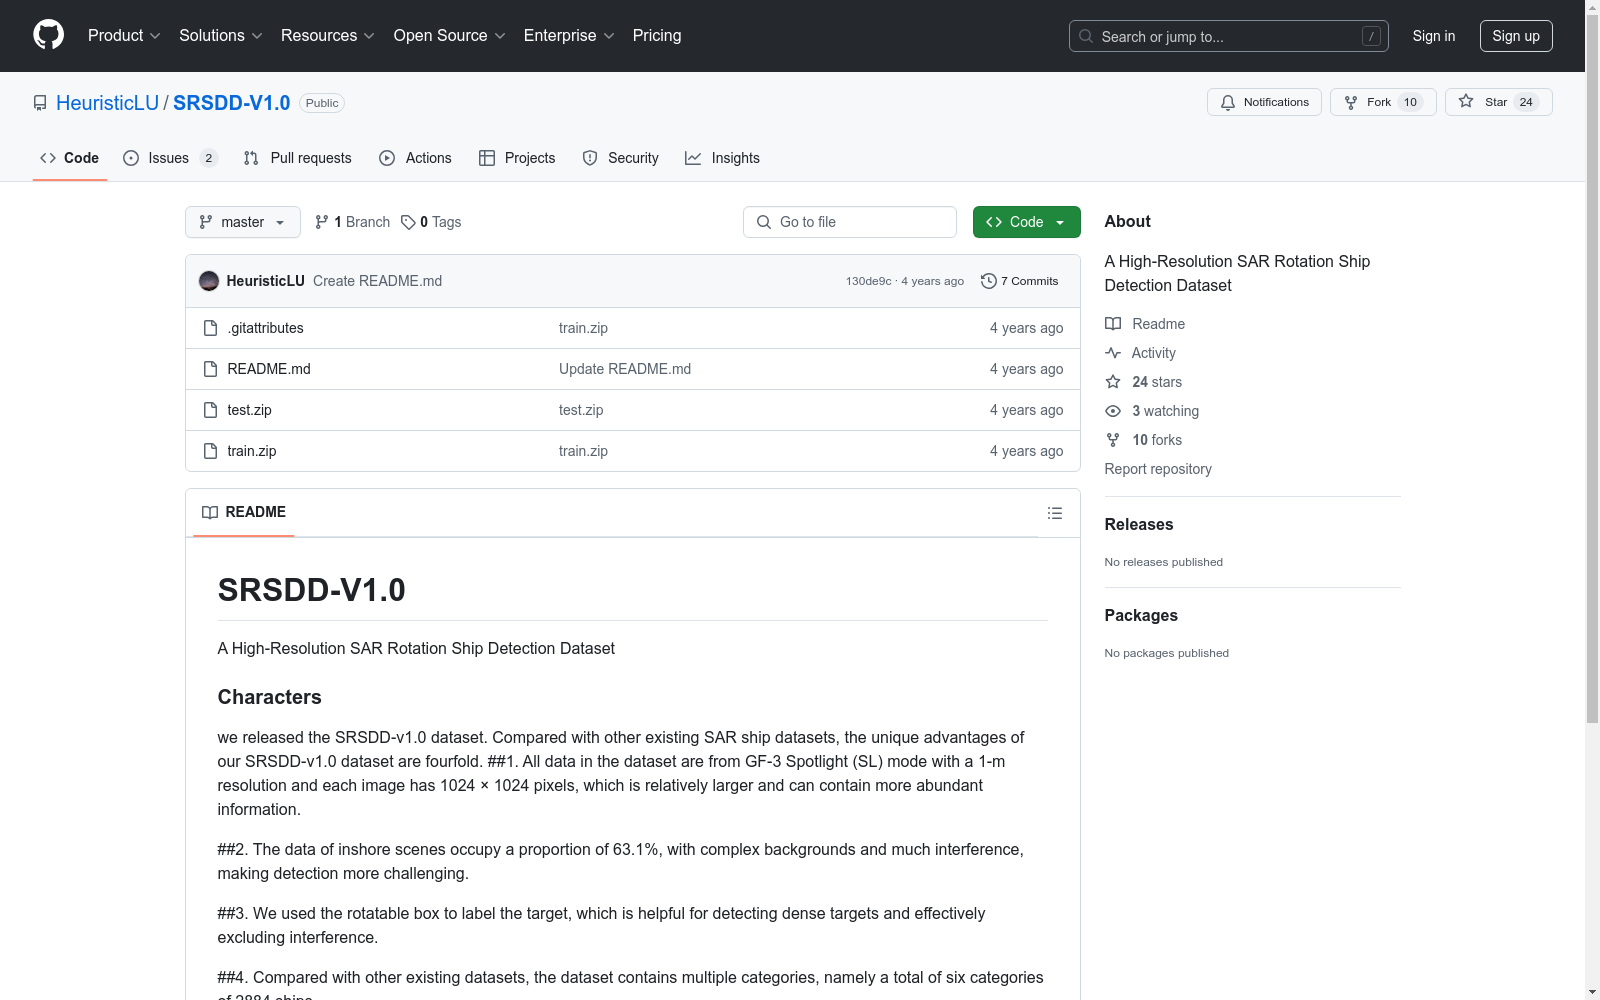The image size is (1600, 1000).
Task: Click the file icon for .gitattributes
Action: click(210, 328)
